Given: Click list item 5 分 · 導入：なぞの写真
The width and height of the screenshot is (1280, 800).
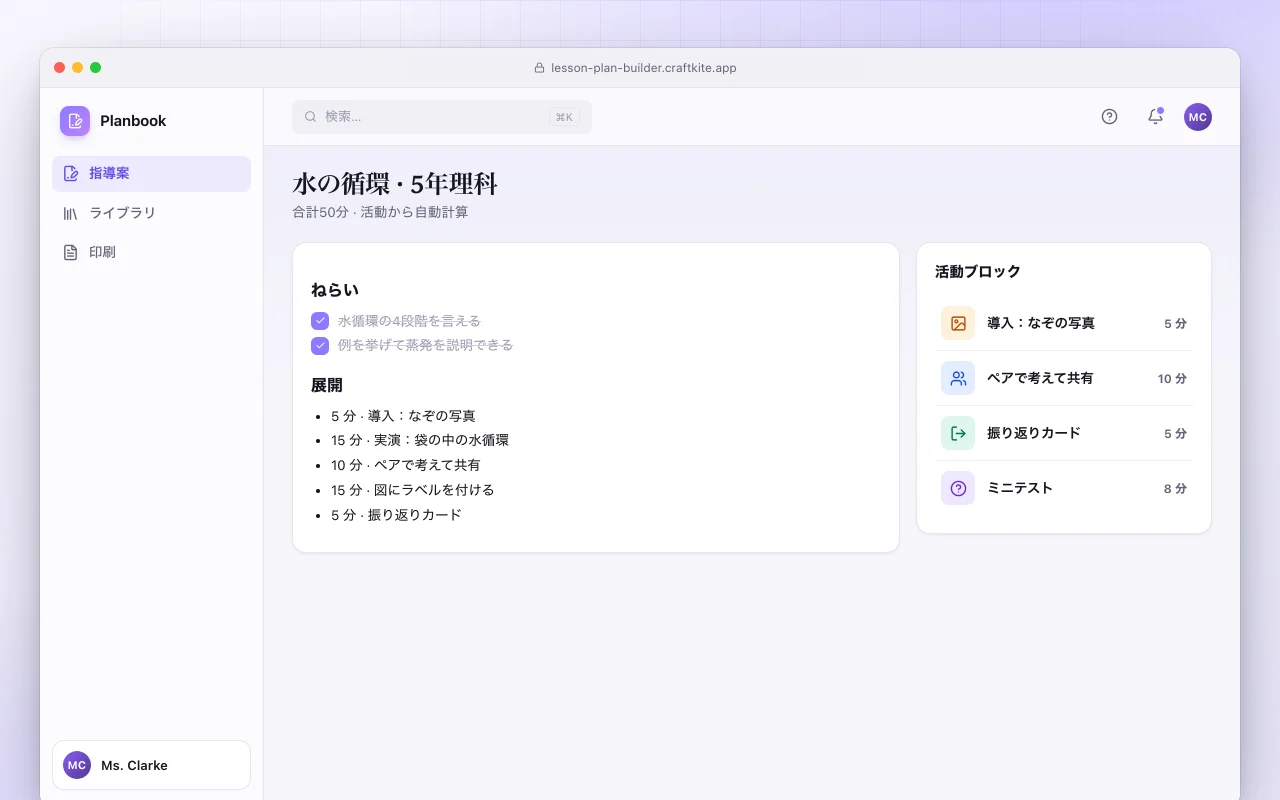Looking at the screenshot, I should pyautogui.click(x=403, y=416).
